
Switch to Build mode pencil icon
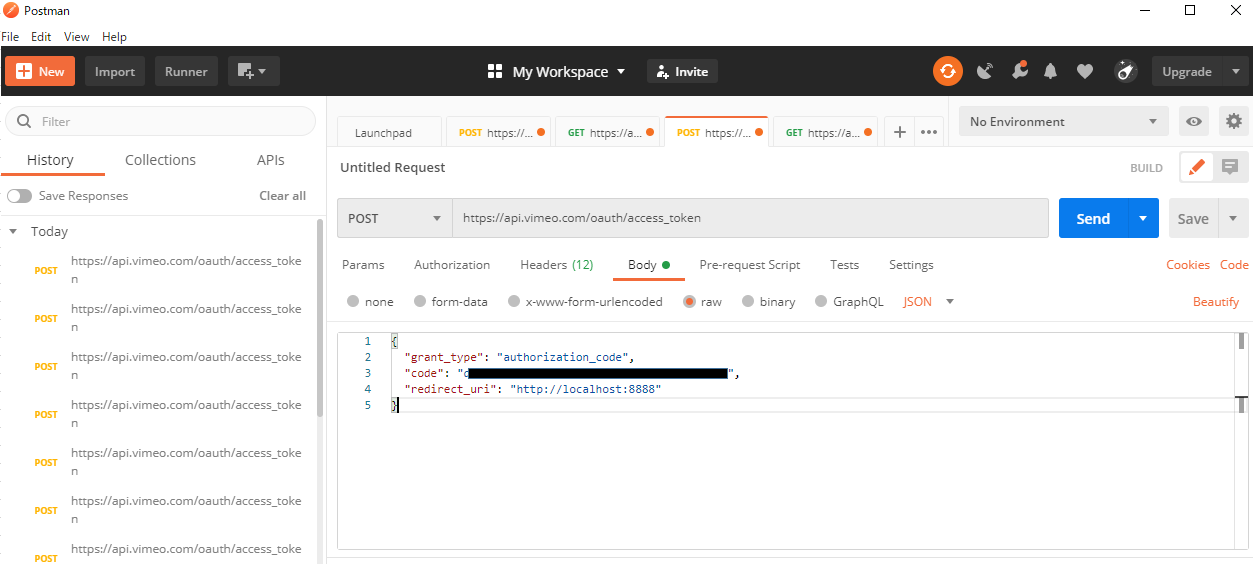click(x=1197, y=168)
